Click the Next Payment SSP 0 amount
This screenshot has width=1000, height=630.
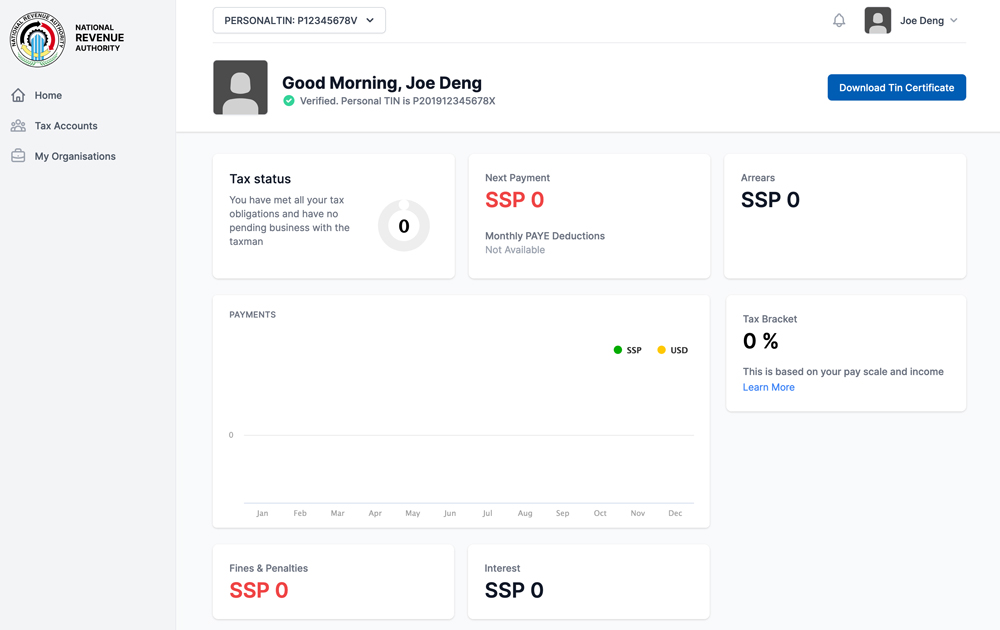click(x=515, y=200)
